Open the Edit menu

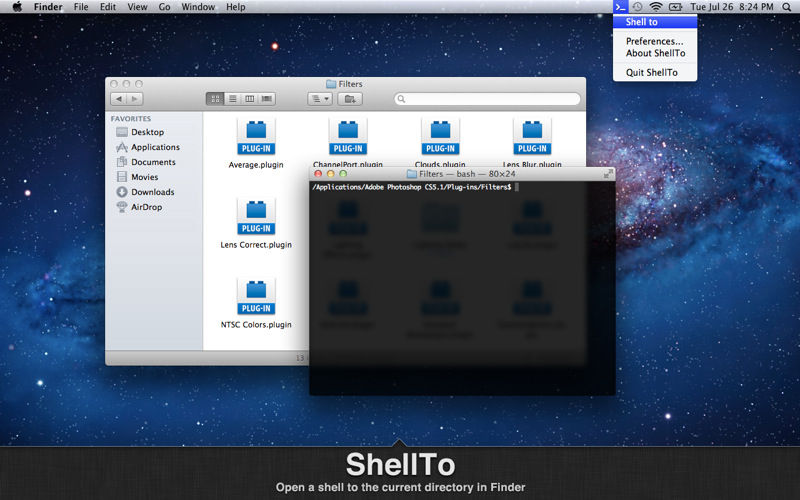[108, 7]
